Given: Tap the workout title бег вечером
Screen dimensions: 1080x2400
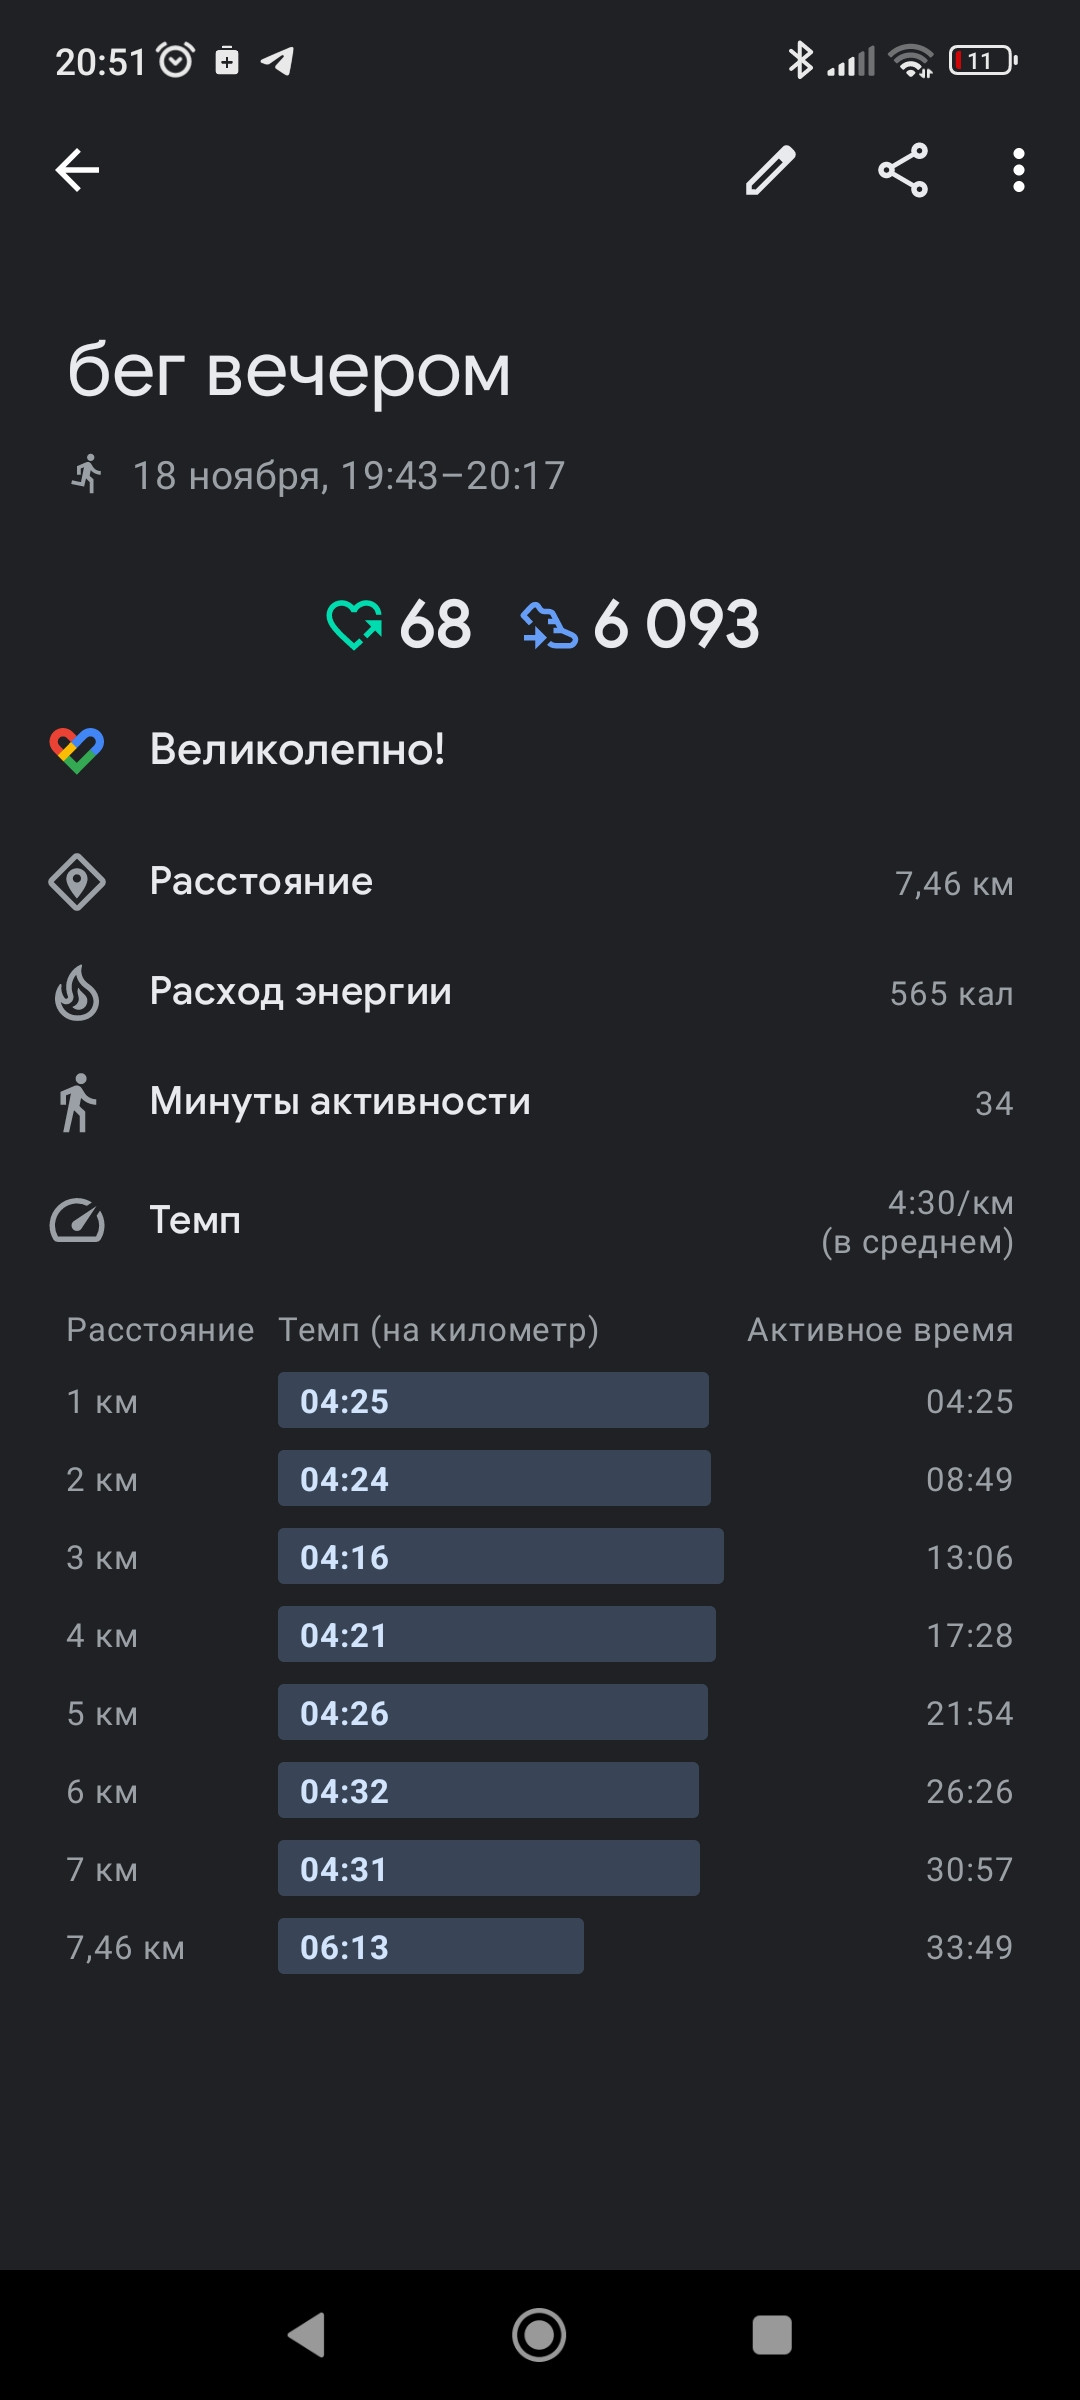Looking at the screenshot, I should click(x=289, y=371).
